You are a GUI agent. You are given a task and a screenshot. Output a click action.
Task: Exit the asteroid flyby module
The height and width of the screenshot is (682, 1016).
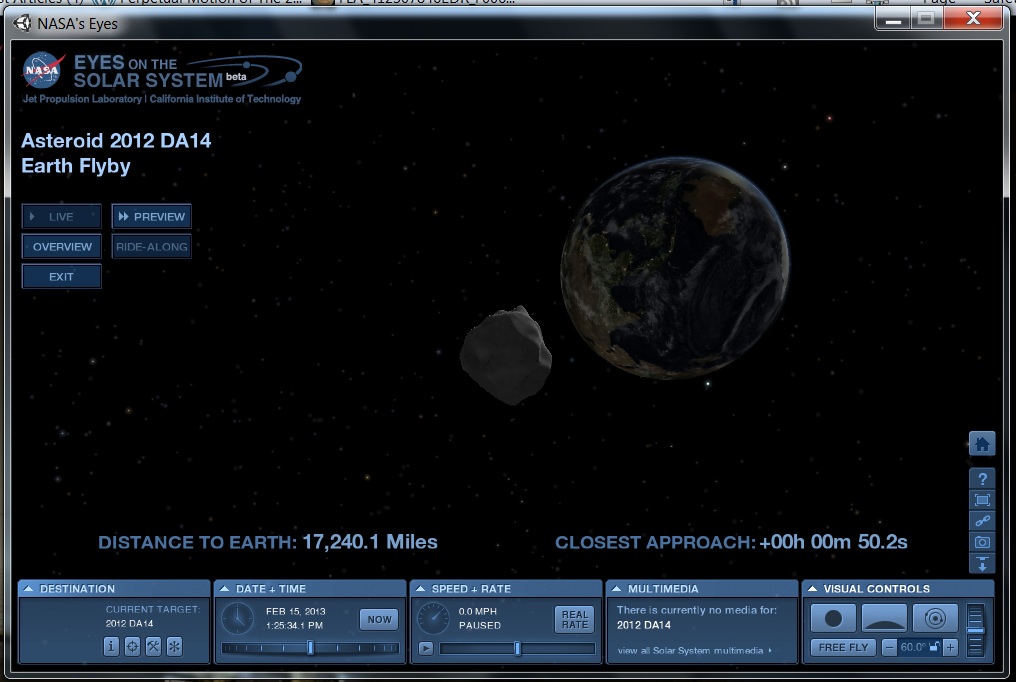pos(62,277)
